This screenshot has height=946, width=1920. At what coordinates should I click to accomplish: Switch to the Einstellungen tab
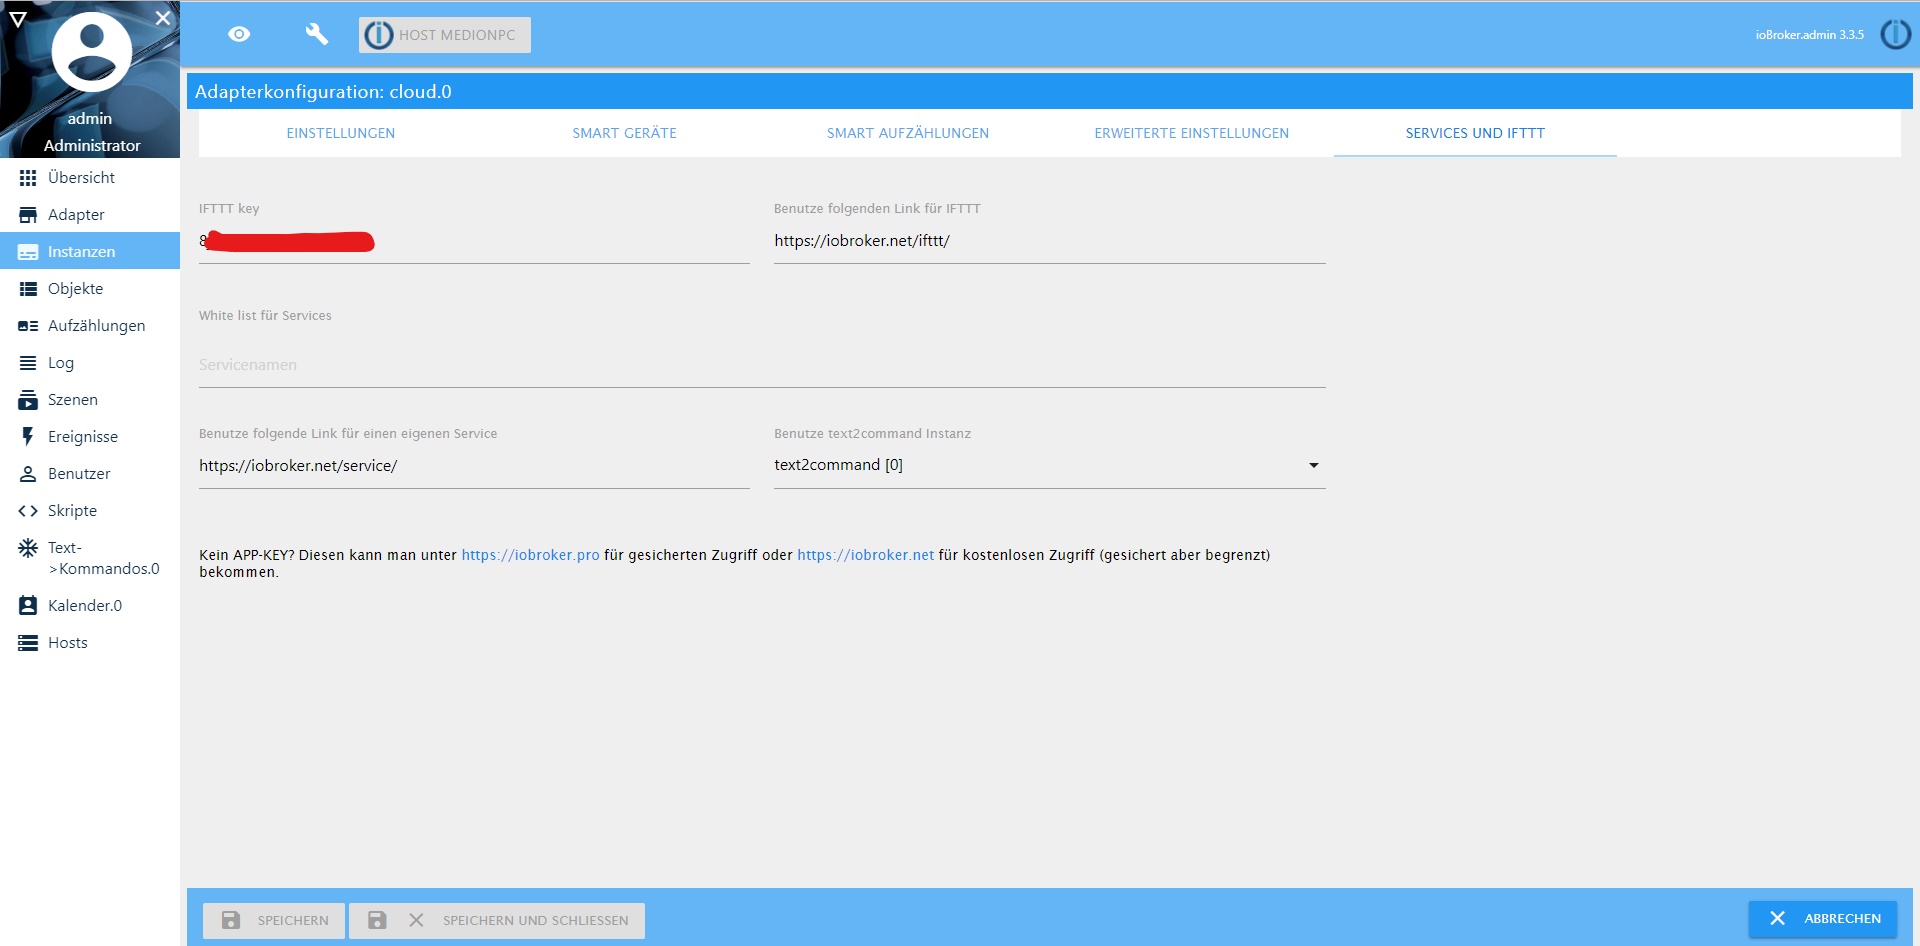[341, 133]
